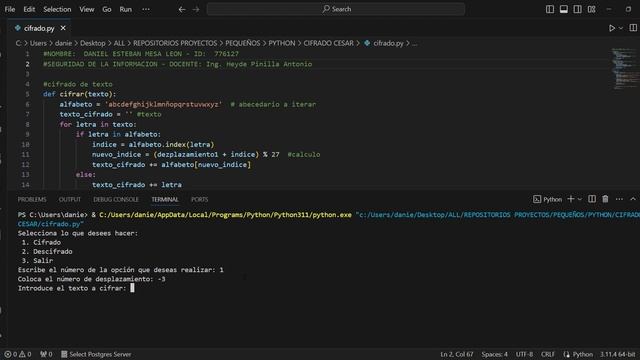Click 'PYTHON' breadcrumb folder
The width and height of the screenshot is (640, 360).
(282, 43)
